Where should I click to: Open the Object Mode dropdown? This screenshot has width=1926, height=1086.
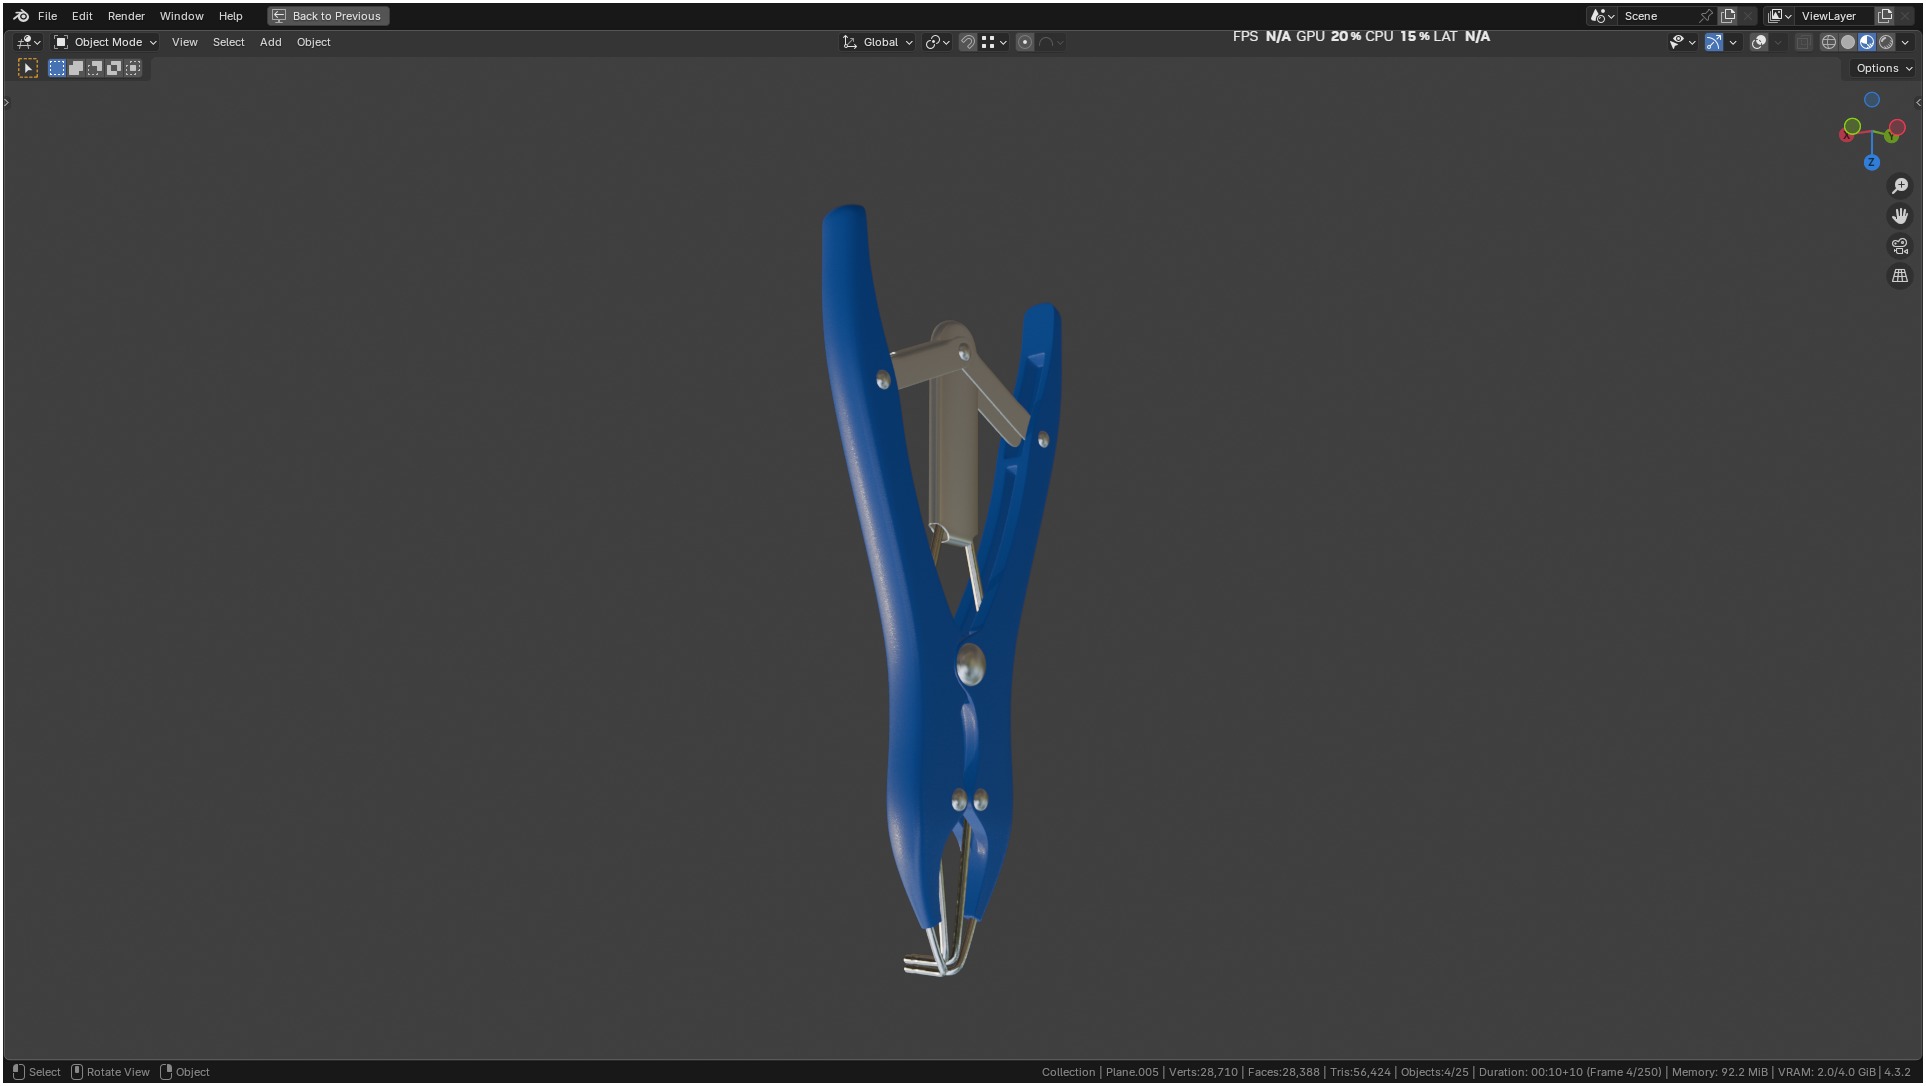[105, 42]
